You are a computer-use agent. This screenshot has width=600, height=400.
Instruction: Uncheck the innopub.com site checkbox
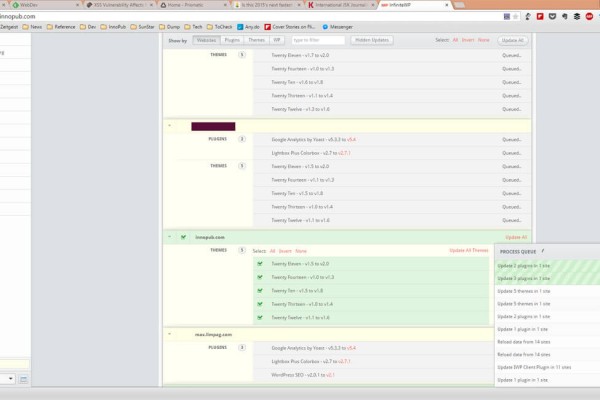(183, 237)
